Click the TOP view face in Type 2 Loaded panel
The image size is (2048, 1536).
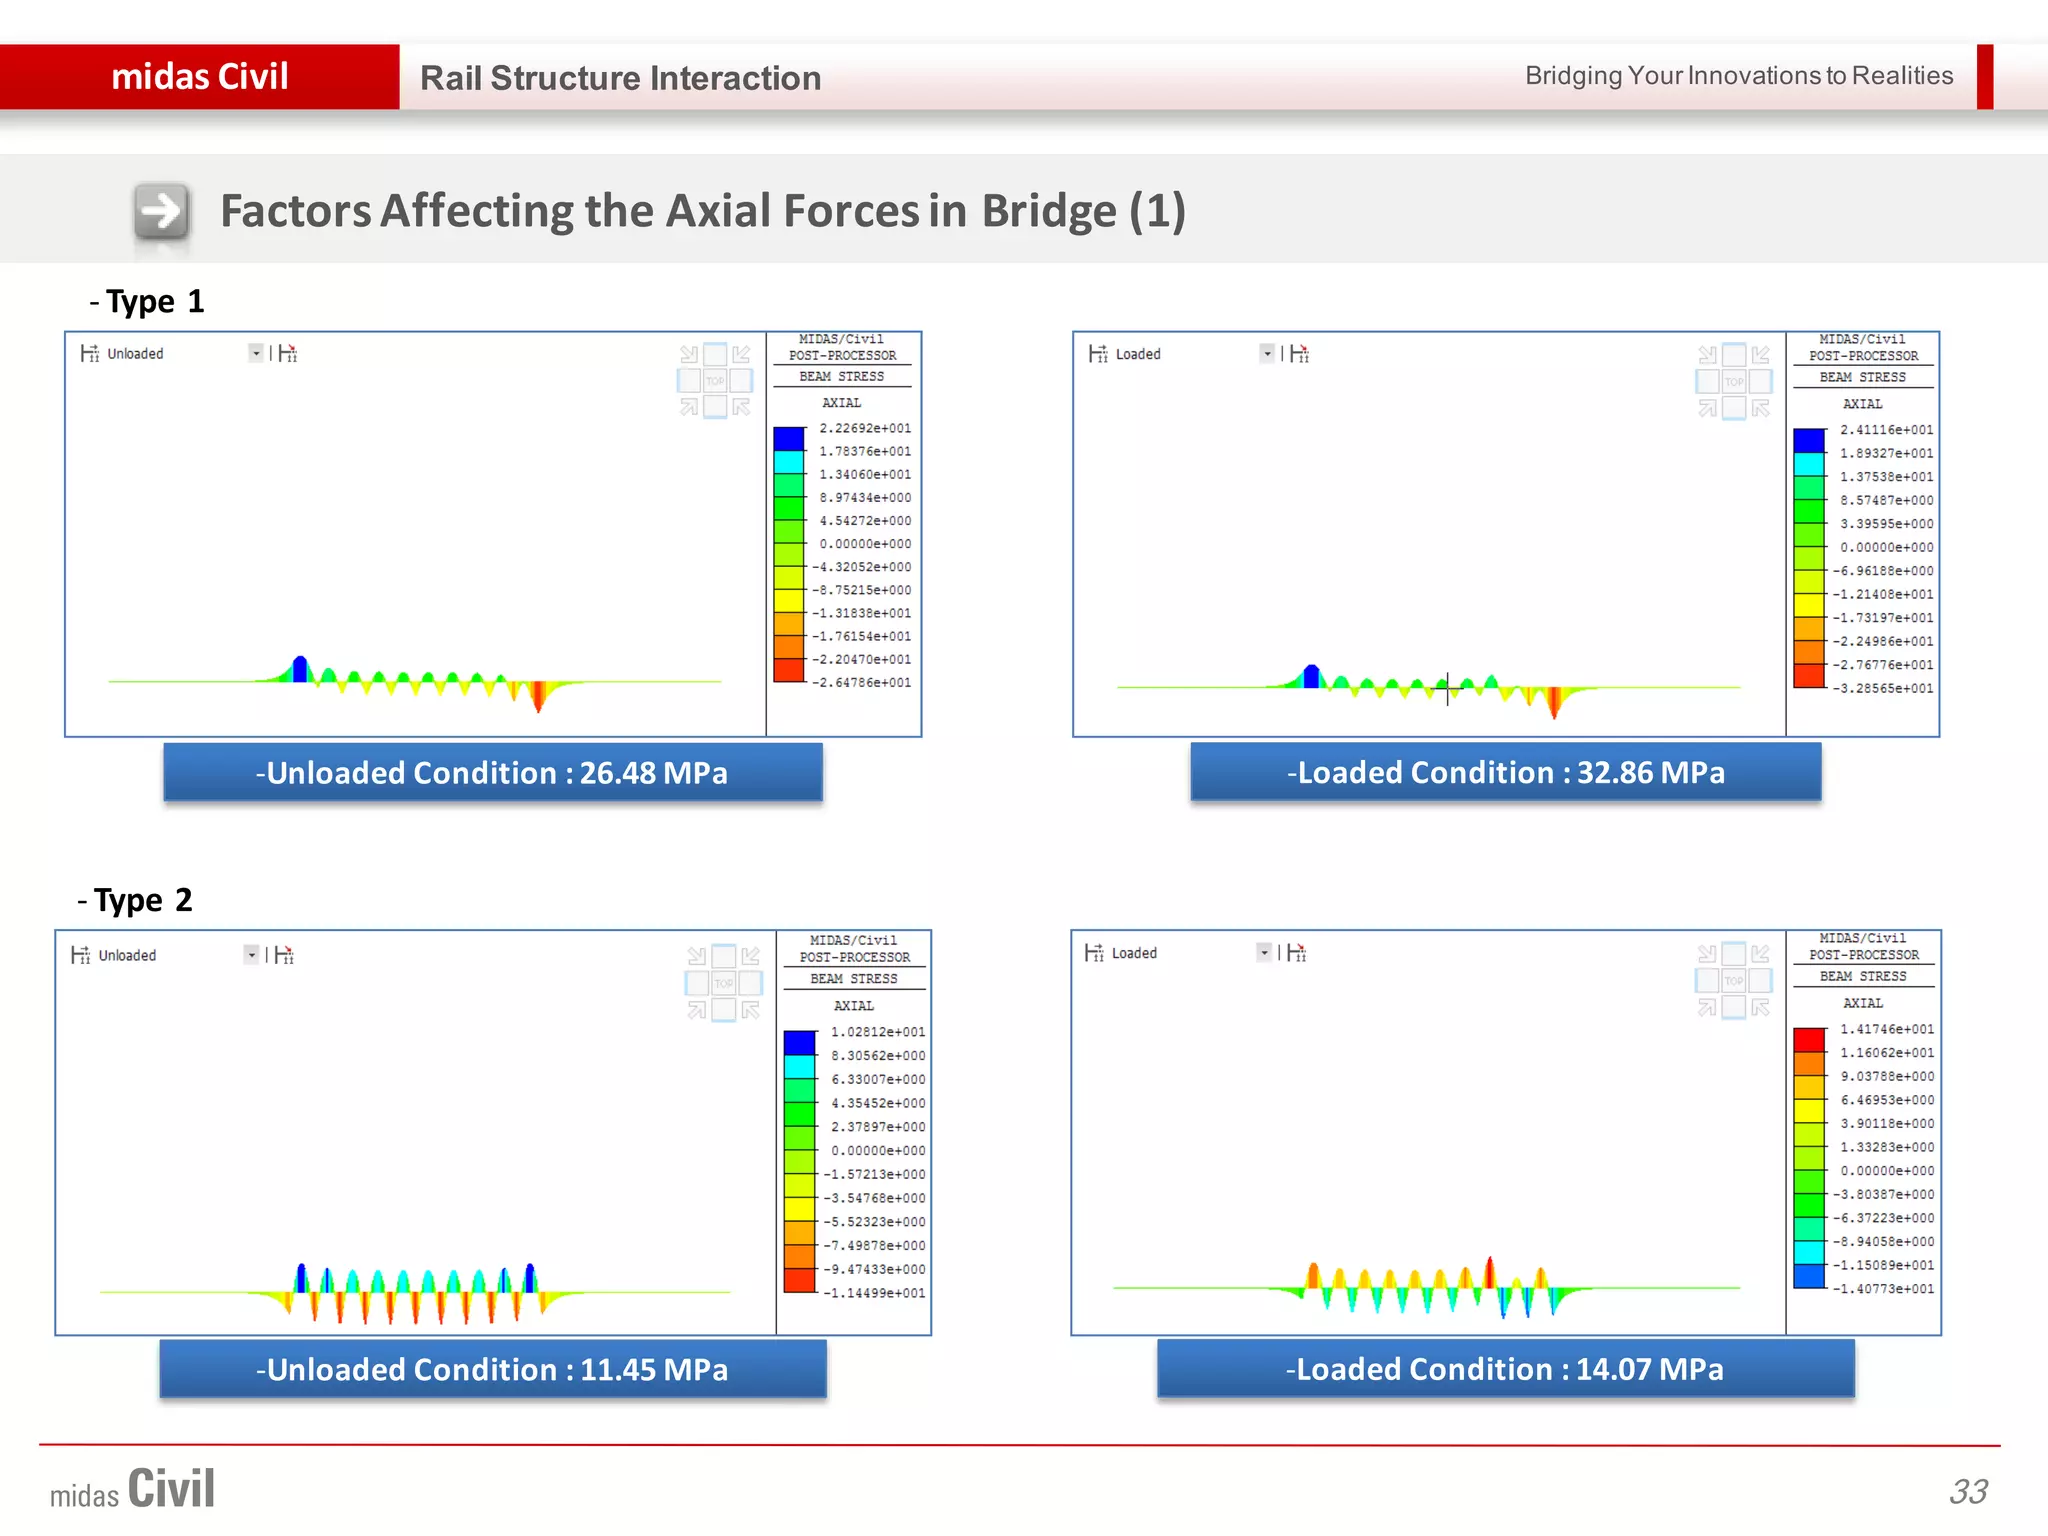(x=1734, y=981)
